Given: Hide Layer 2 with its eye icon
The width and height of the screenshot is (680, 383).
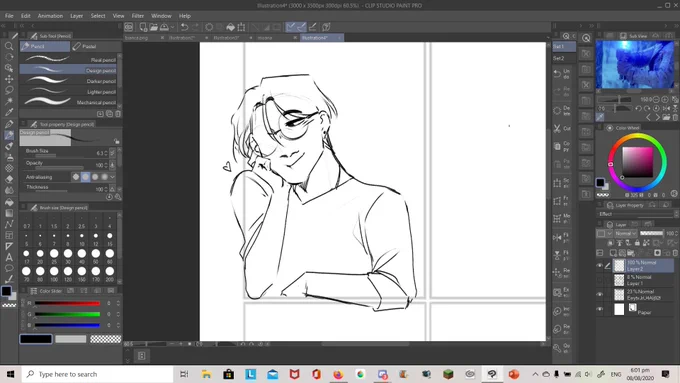Looking at the screenshot, I should 600,265.
